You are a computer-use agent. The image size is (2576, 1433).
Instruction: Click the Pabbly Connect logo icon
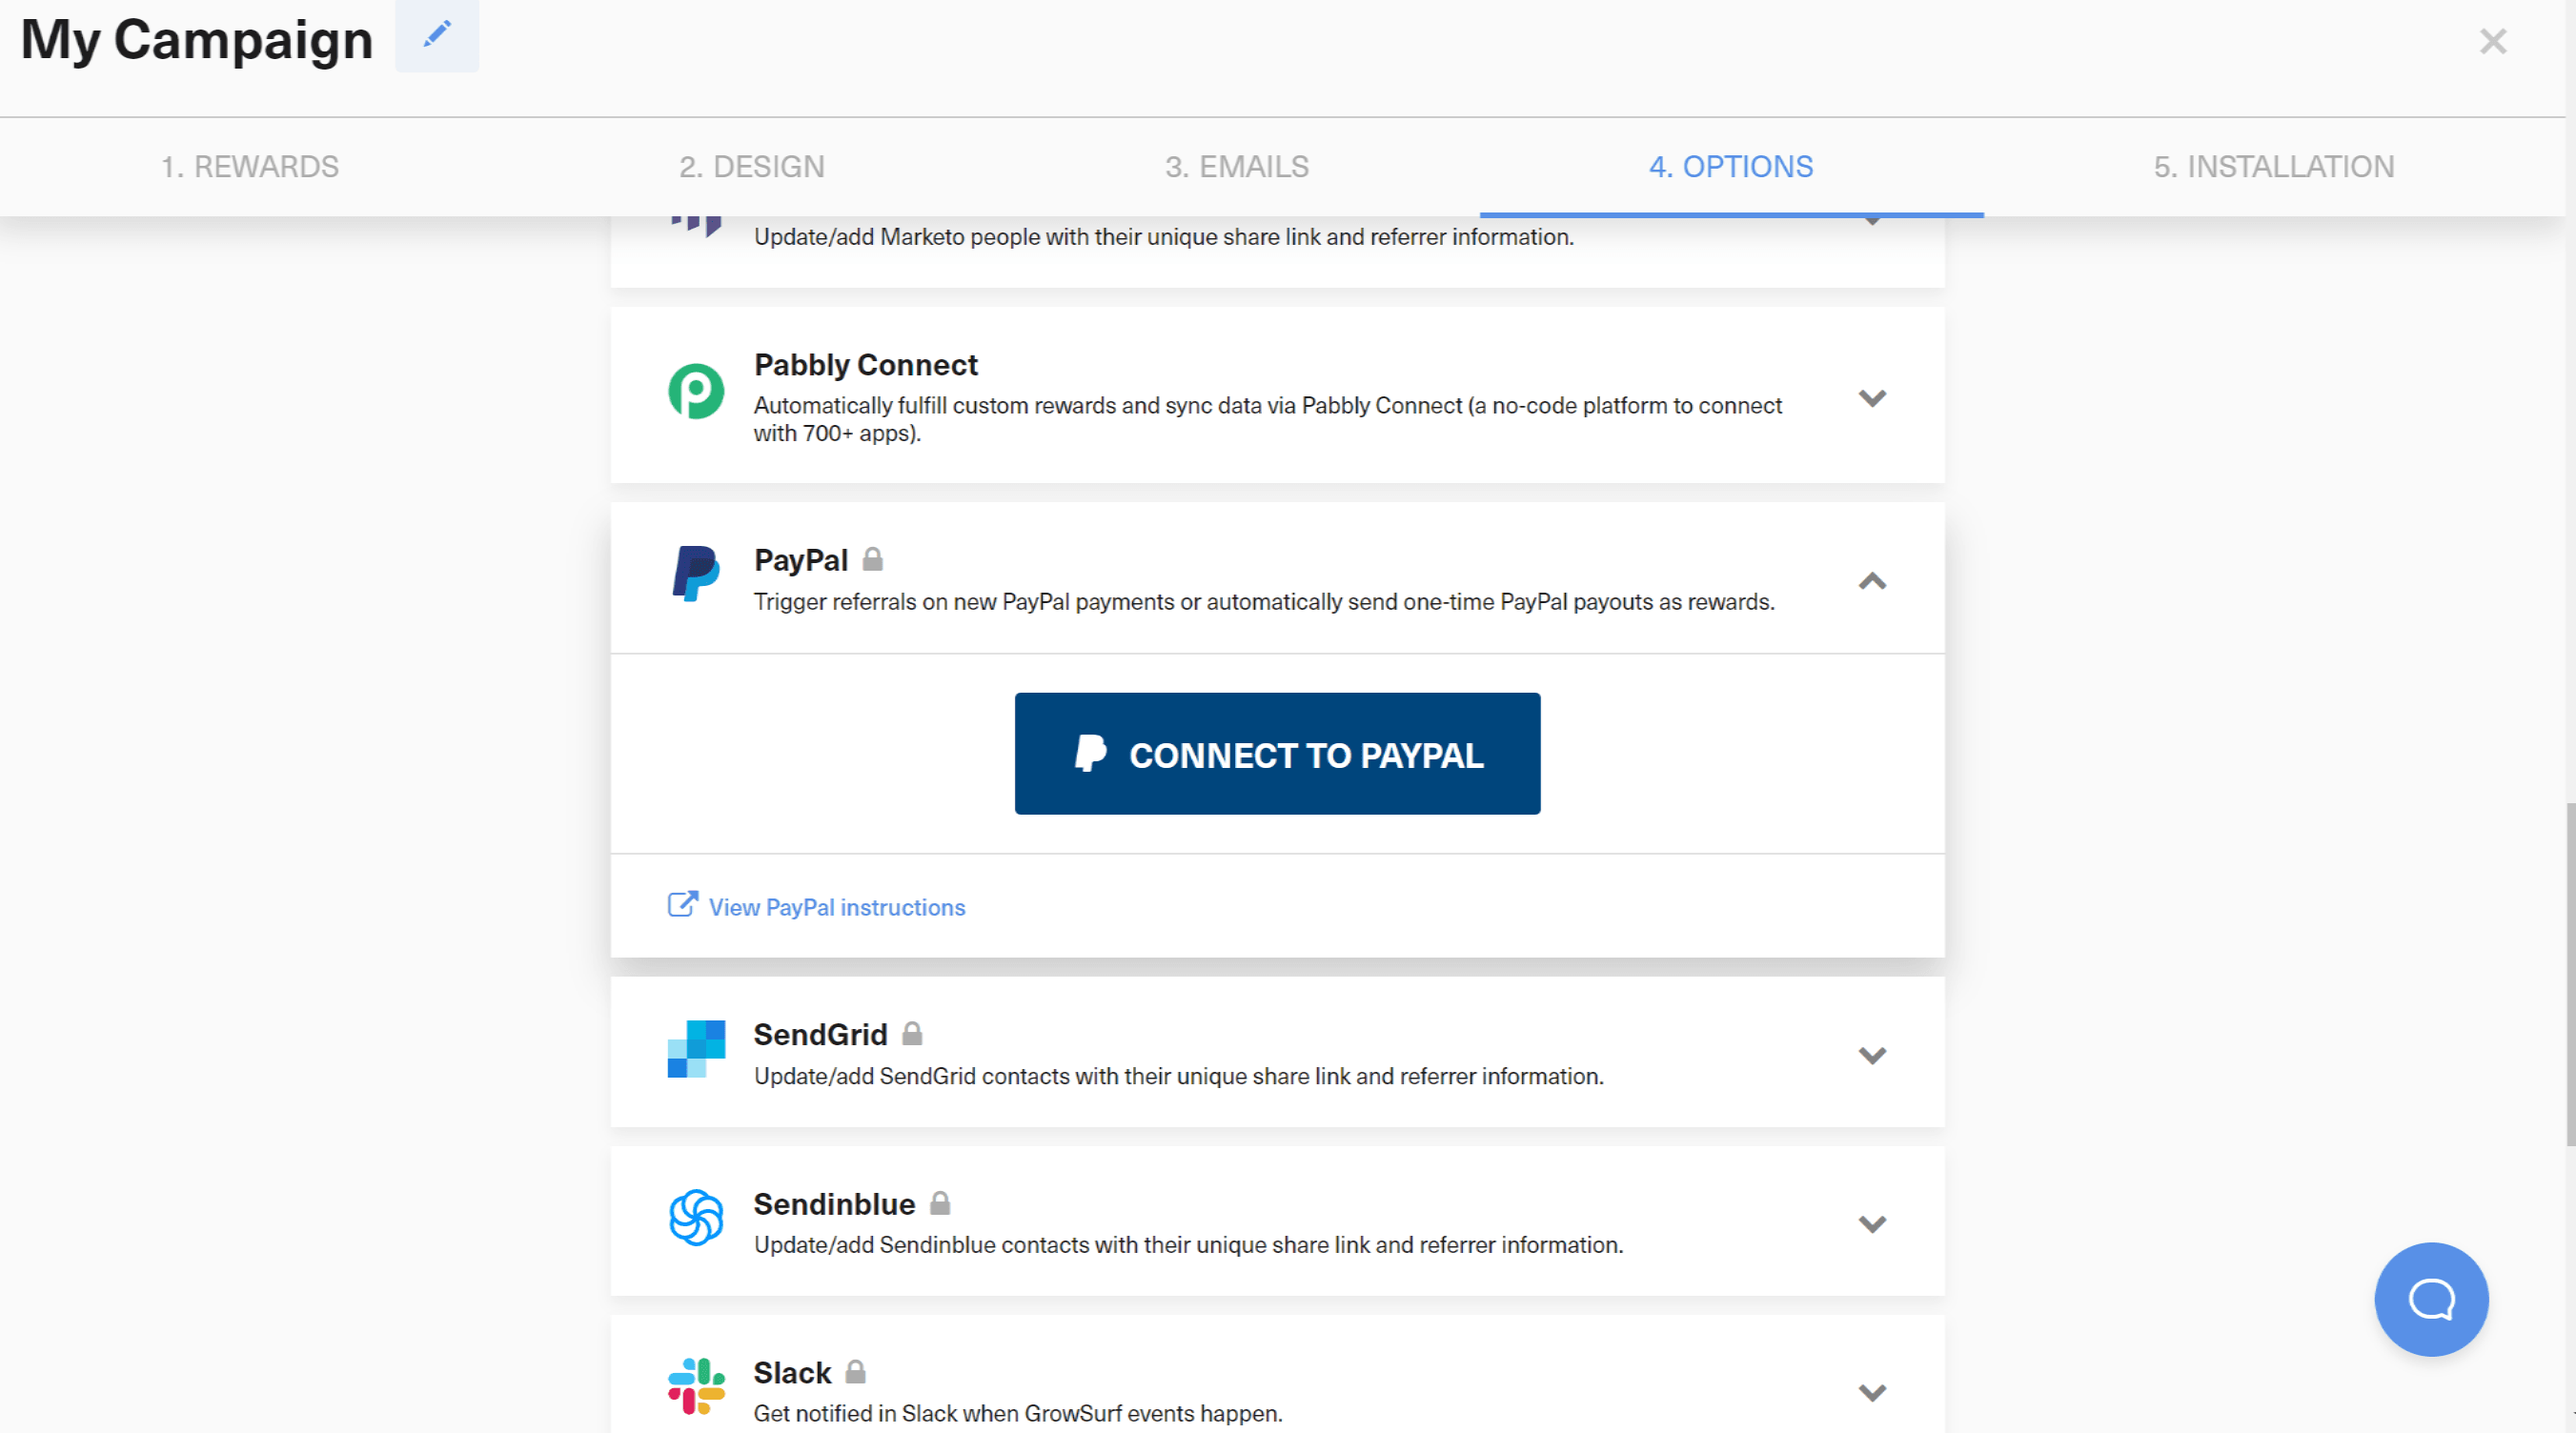pos(697,393)
